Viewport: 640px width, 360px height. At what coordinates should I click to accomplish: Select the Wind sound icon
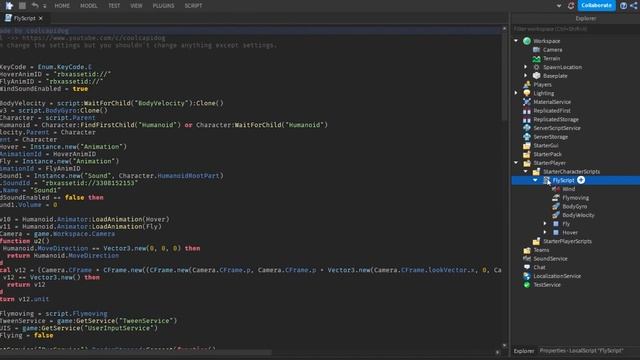(x=556, y=189)
